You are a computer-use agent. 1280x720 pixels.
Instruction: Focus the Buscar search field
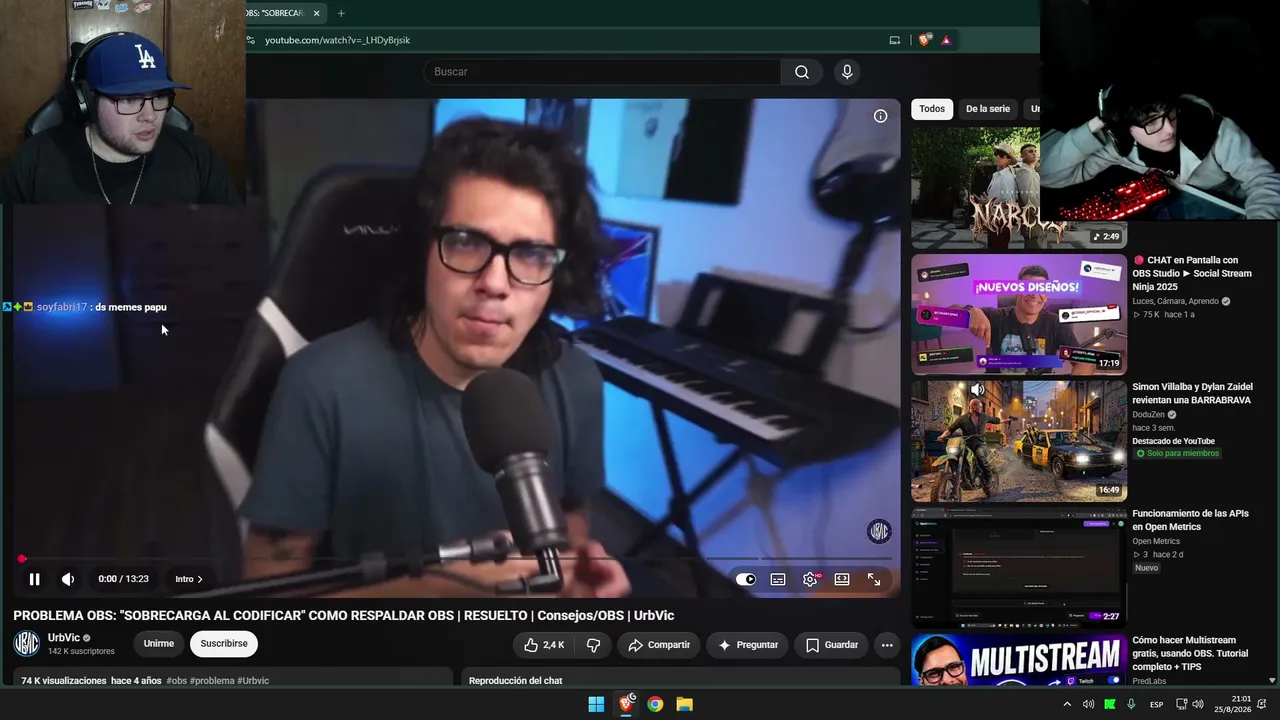point(602,72)
